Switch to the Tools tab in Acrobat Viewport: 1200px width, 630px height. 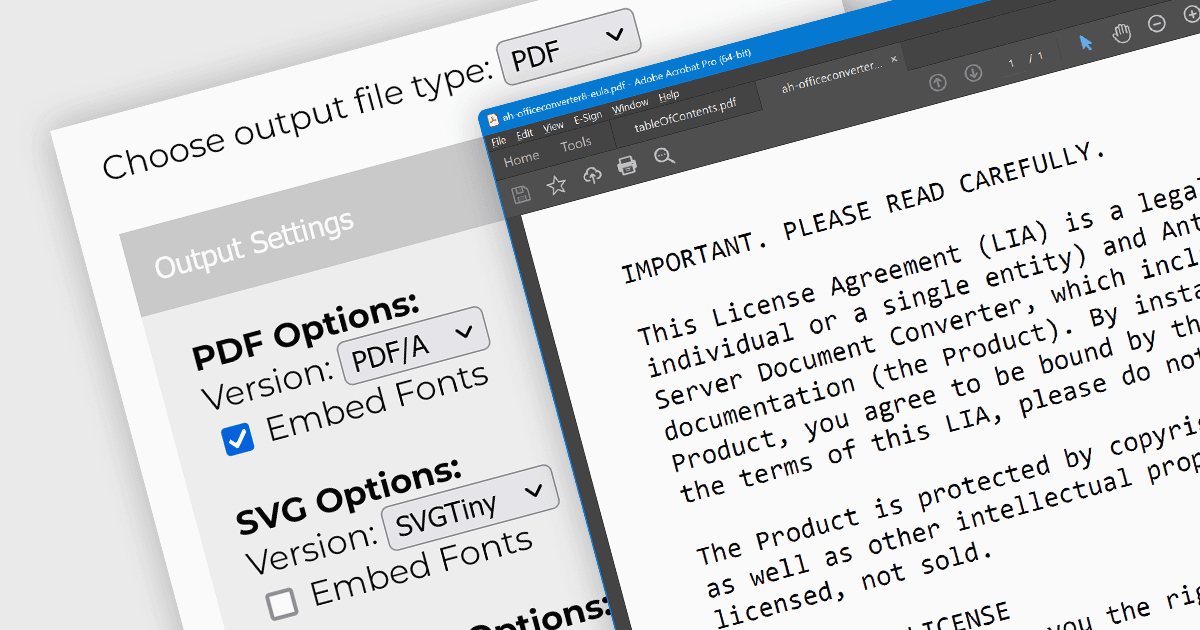pos(575,145)
